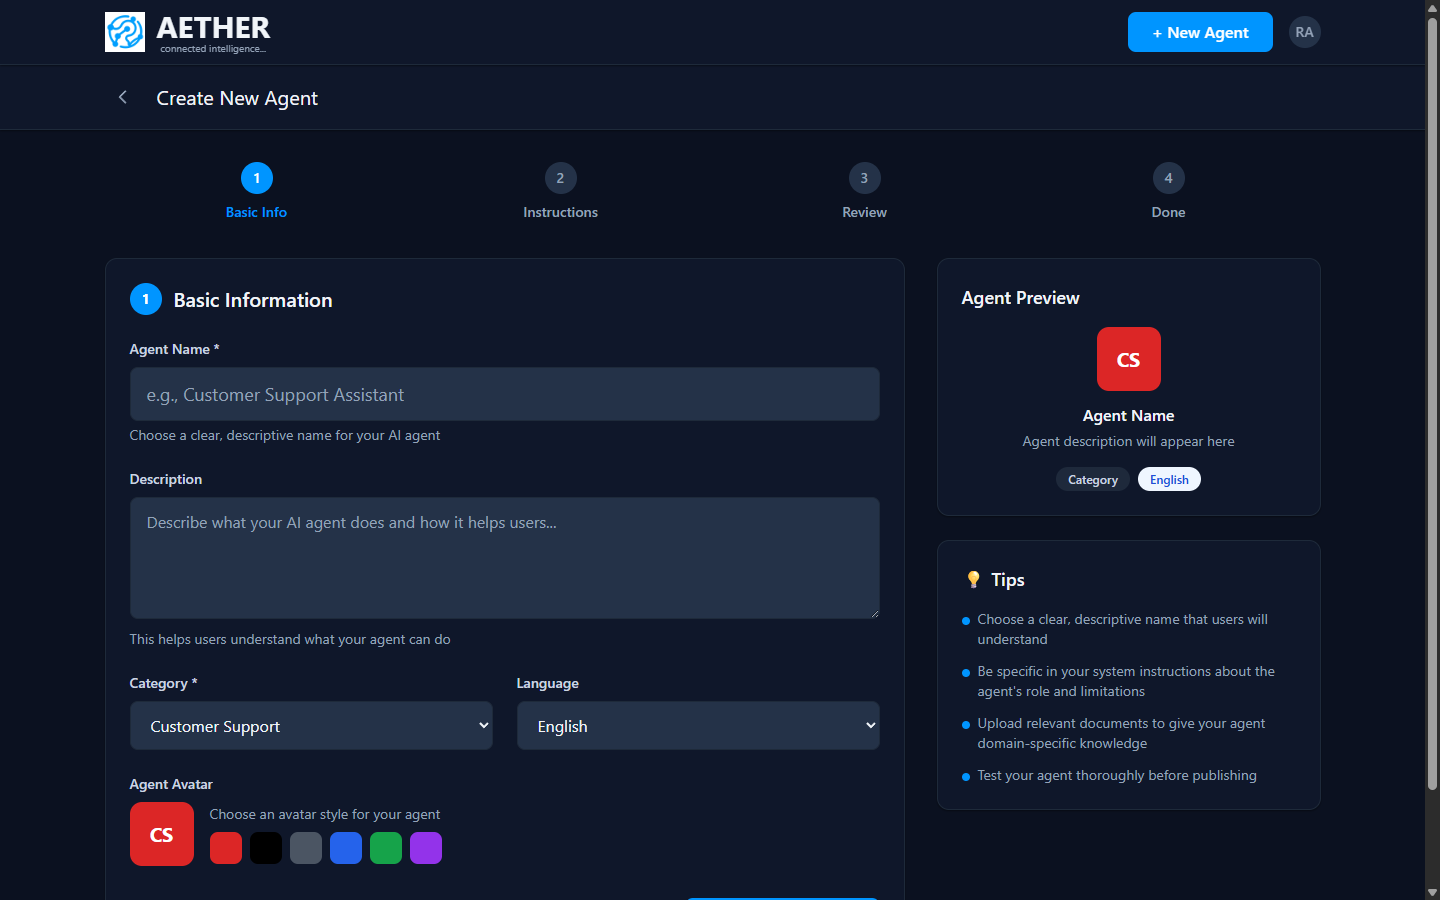Click the Category tag in Agent Preview
The height and width of the screenshot is (900, 1440).
tap(1093, 480)
